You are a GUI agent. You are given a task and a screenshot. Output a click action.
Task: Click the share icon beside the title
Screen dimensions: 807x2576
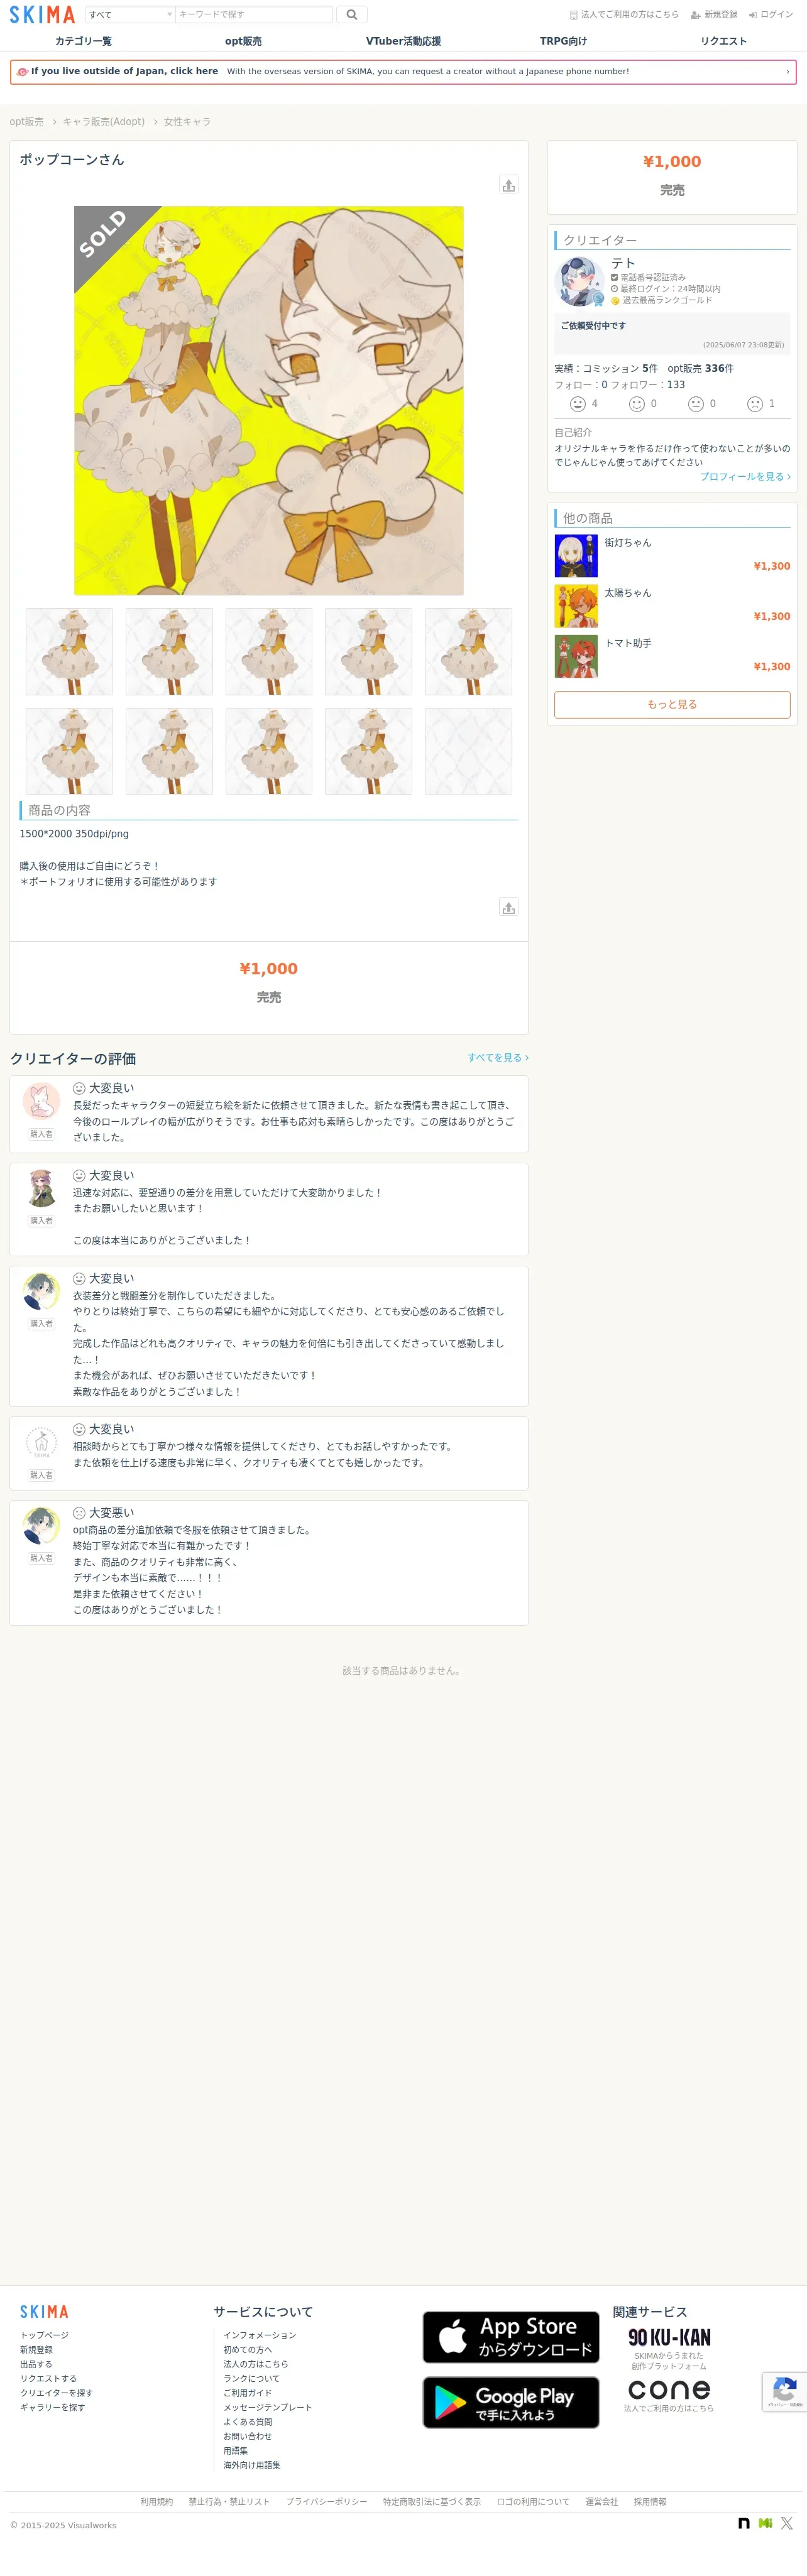point(508,185)
